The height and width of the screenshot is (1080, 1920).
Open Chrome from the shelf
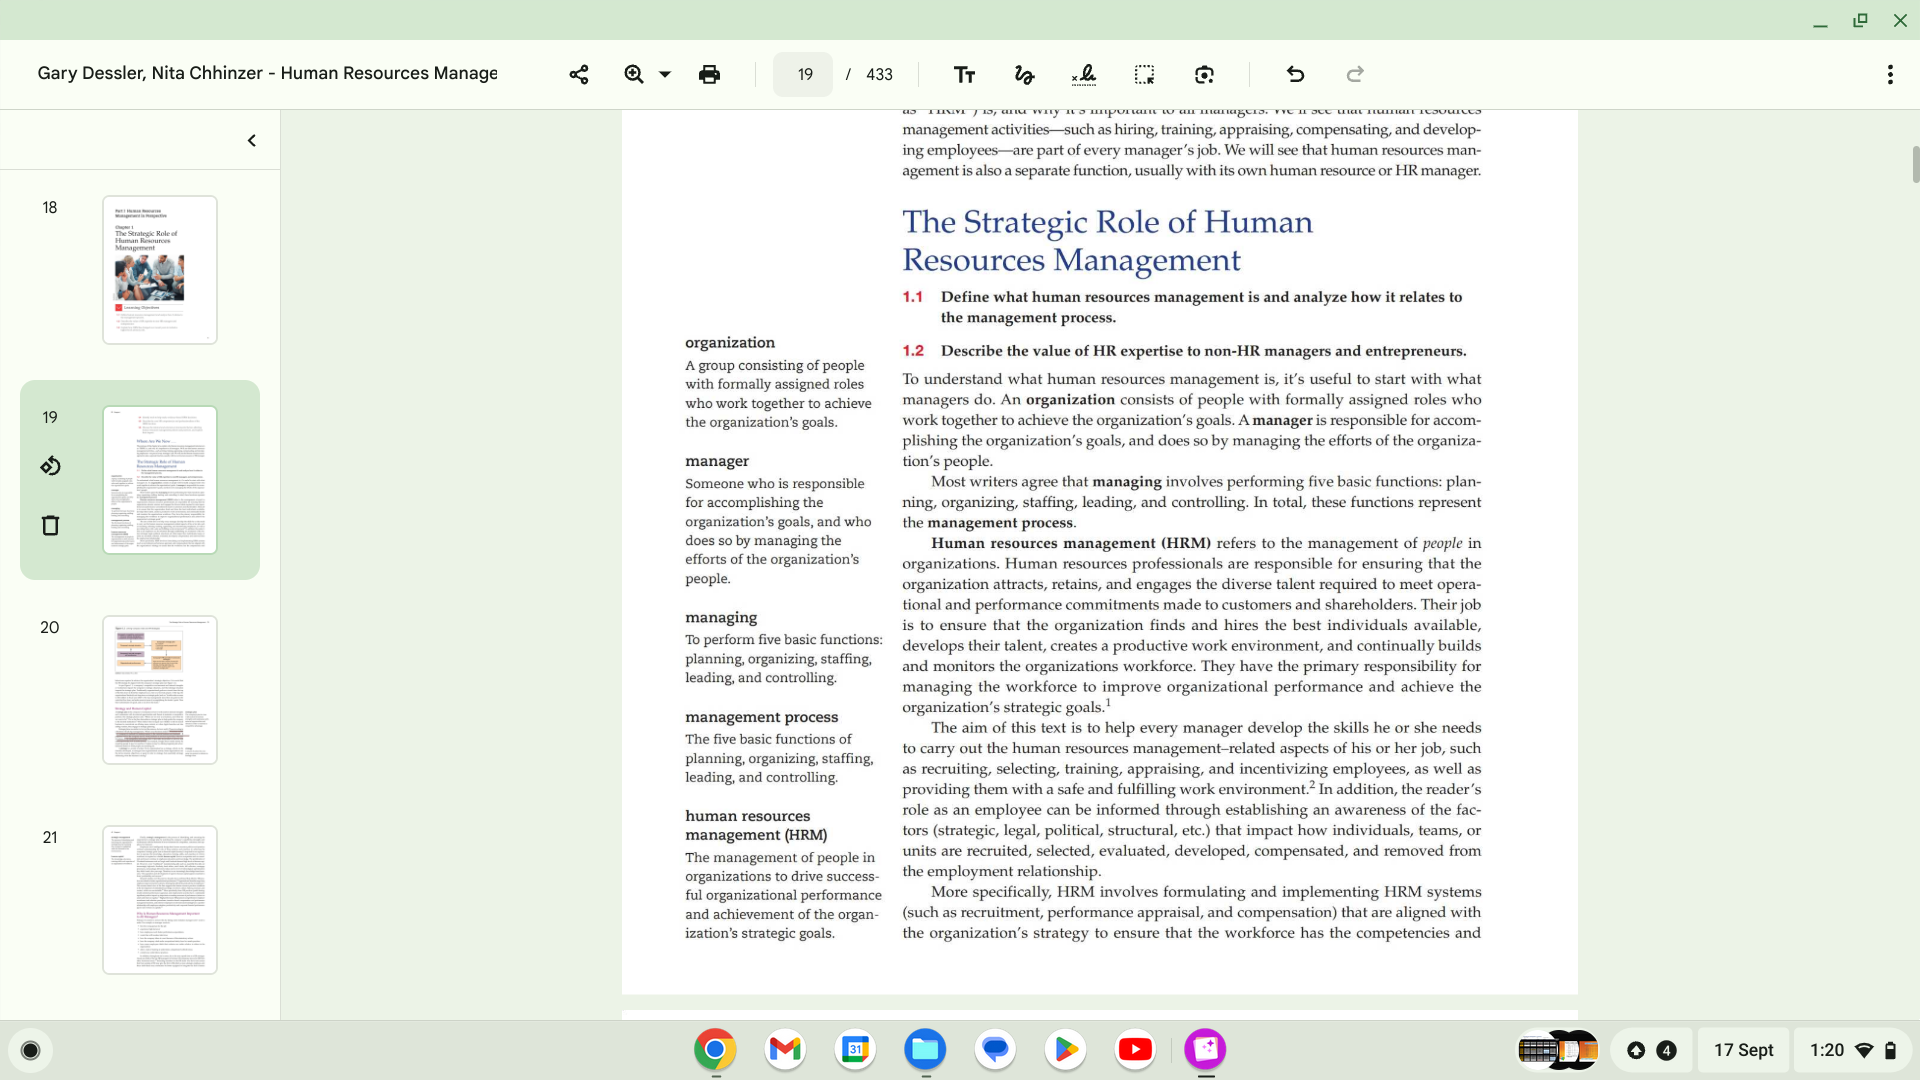pyautogui.click(x=715, y=1049)
